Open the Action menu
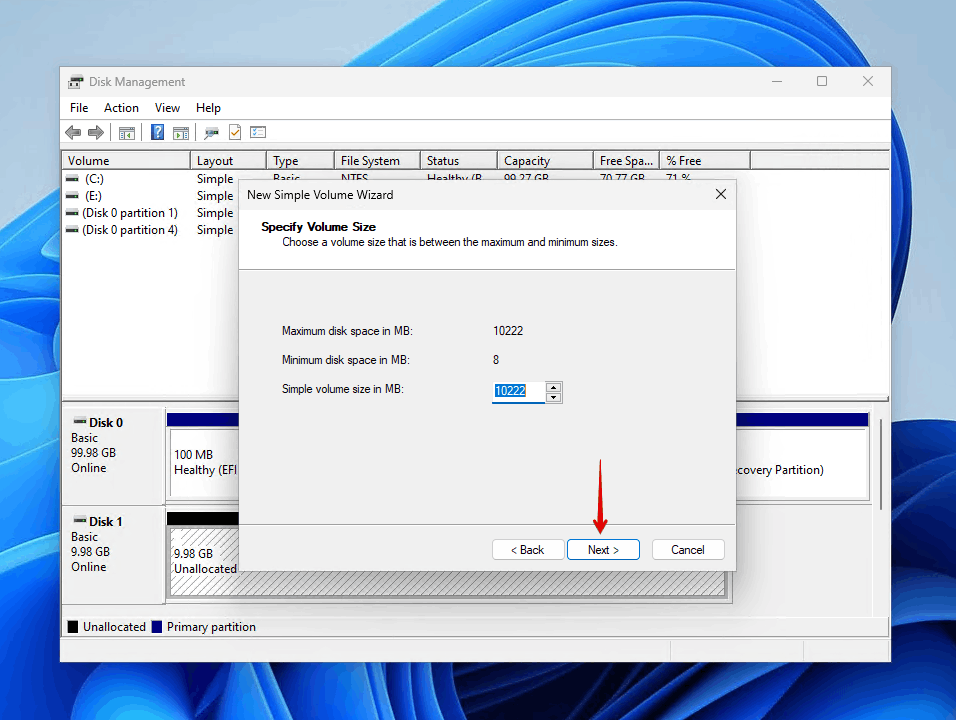956x720 pixels. point(121,107)
